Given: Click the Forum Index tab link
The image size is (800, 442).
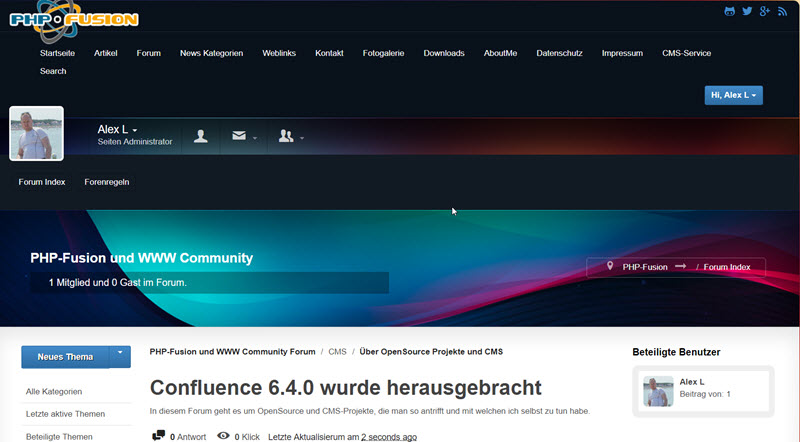Looking at the screenshot, I should [42, 182].
